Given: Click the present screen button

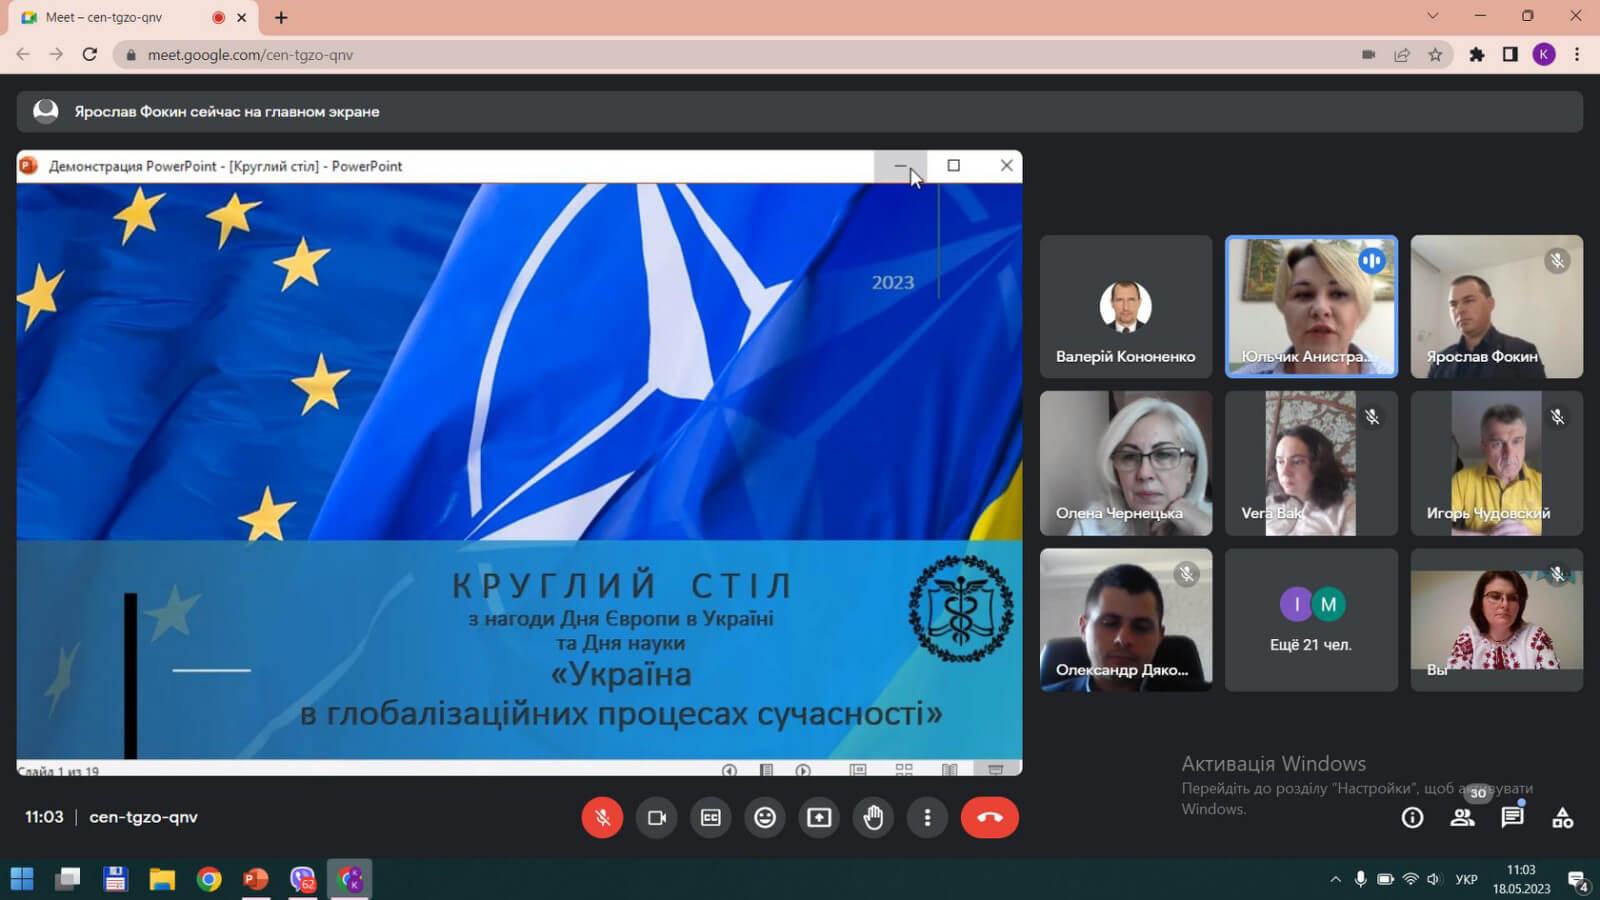Looking at the screenshot, I should click(819, 817).
